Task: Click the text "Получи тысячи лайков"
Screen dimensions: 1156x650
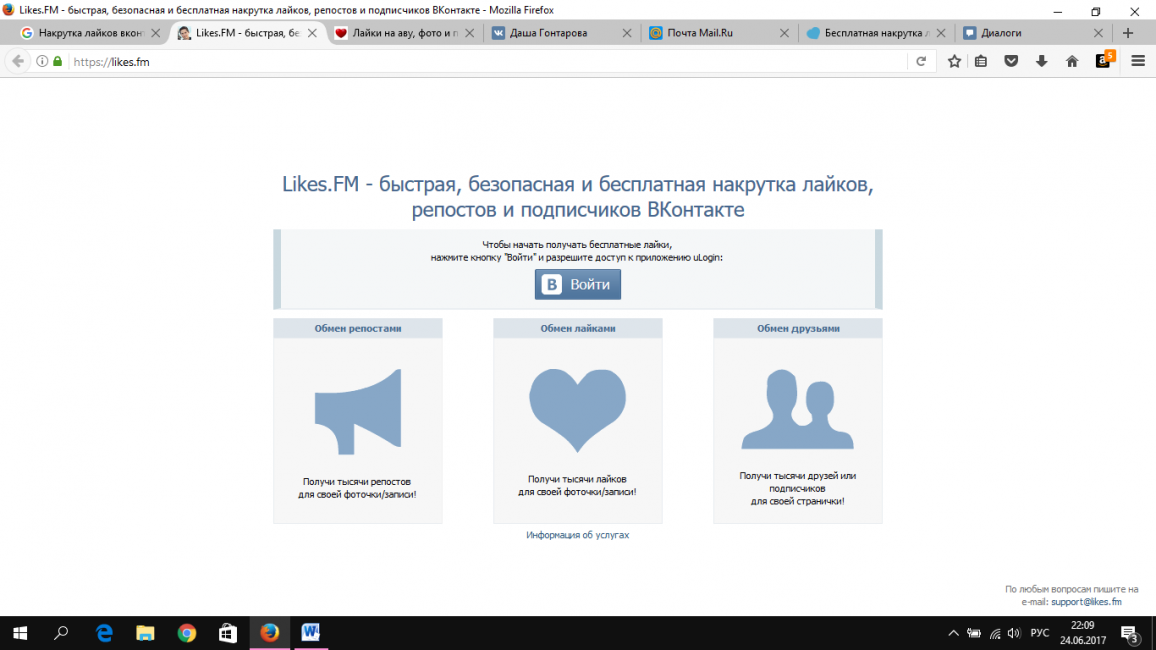Action: (x=577, y=479)
